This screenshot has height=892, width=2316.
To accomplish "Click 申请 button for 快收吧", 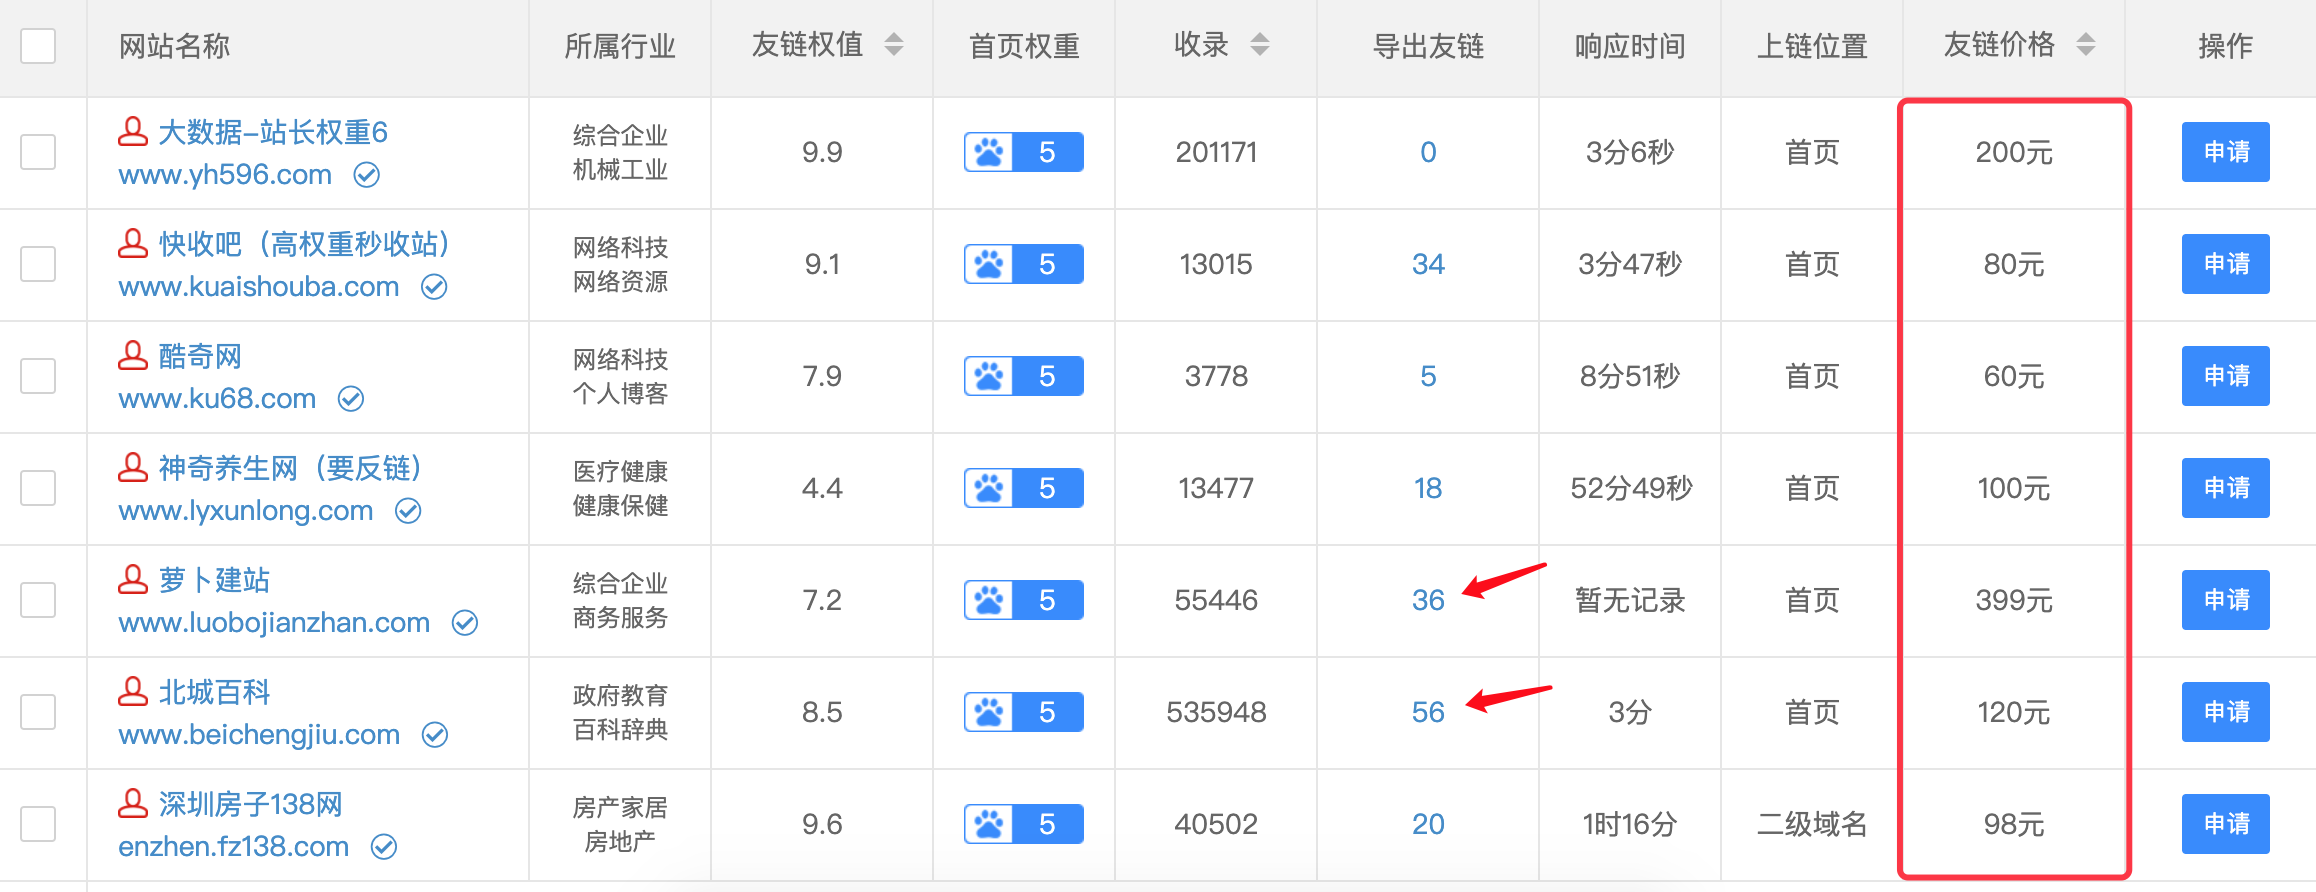I will [2225, 264].
